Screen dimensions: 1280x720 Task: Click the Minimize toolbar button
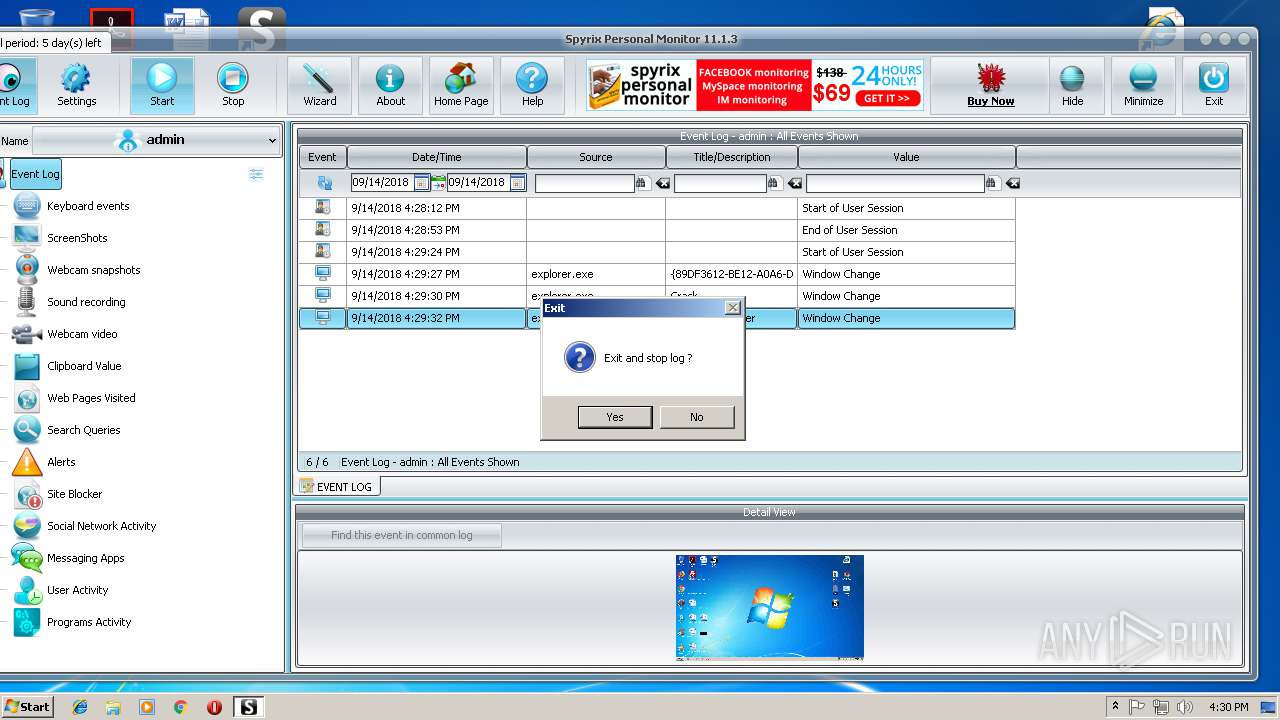click(x=1143, y=86)
